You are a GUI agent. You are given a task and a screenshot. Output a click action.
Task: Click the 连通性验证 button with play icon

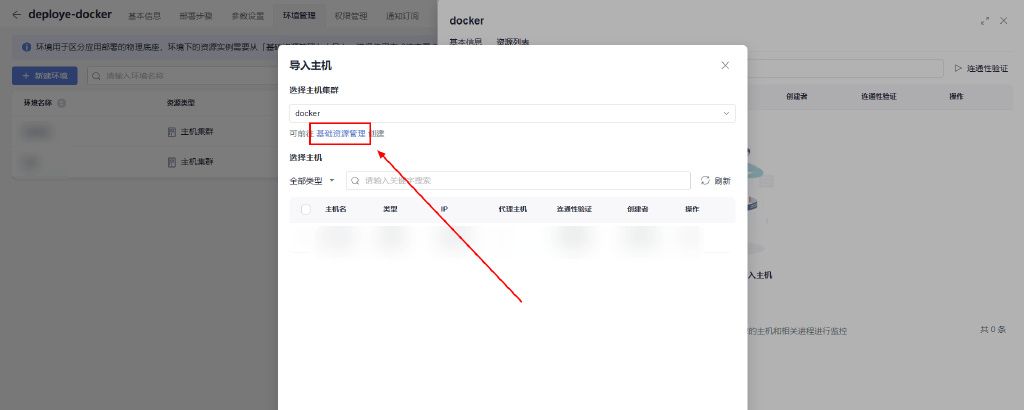pyautogui.click(x=981, y=69)
